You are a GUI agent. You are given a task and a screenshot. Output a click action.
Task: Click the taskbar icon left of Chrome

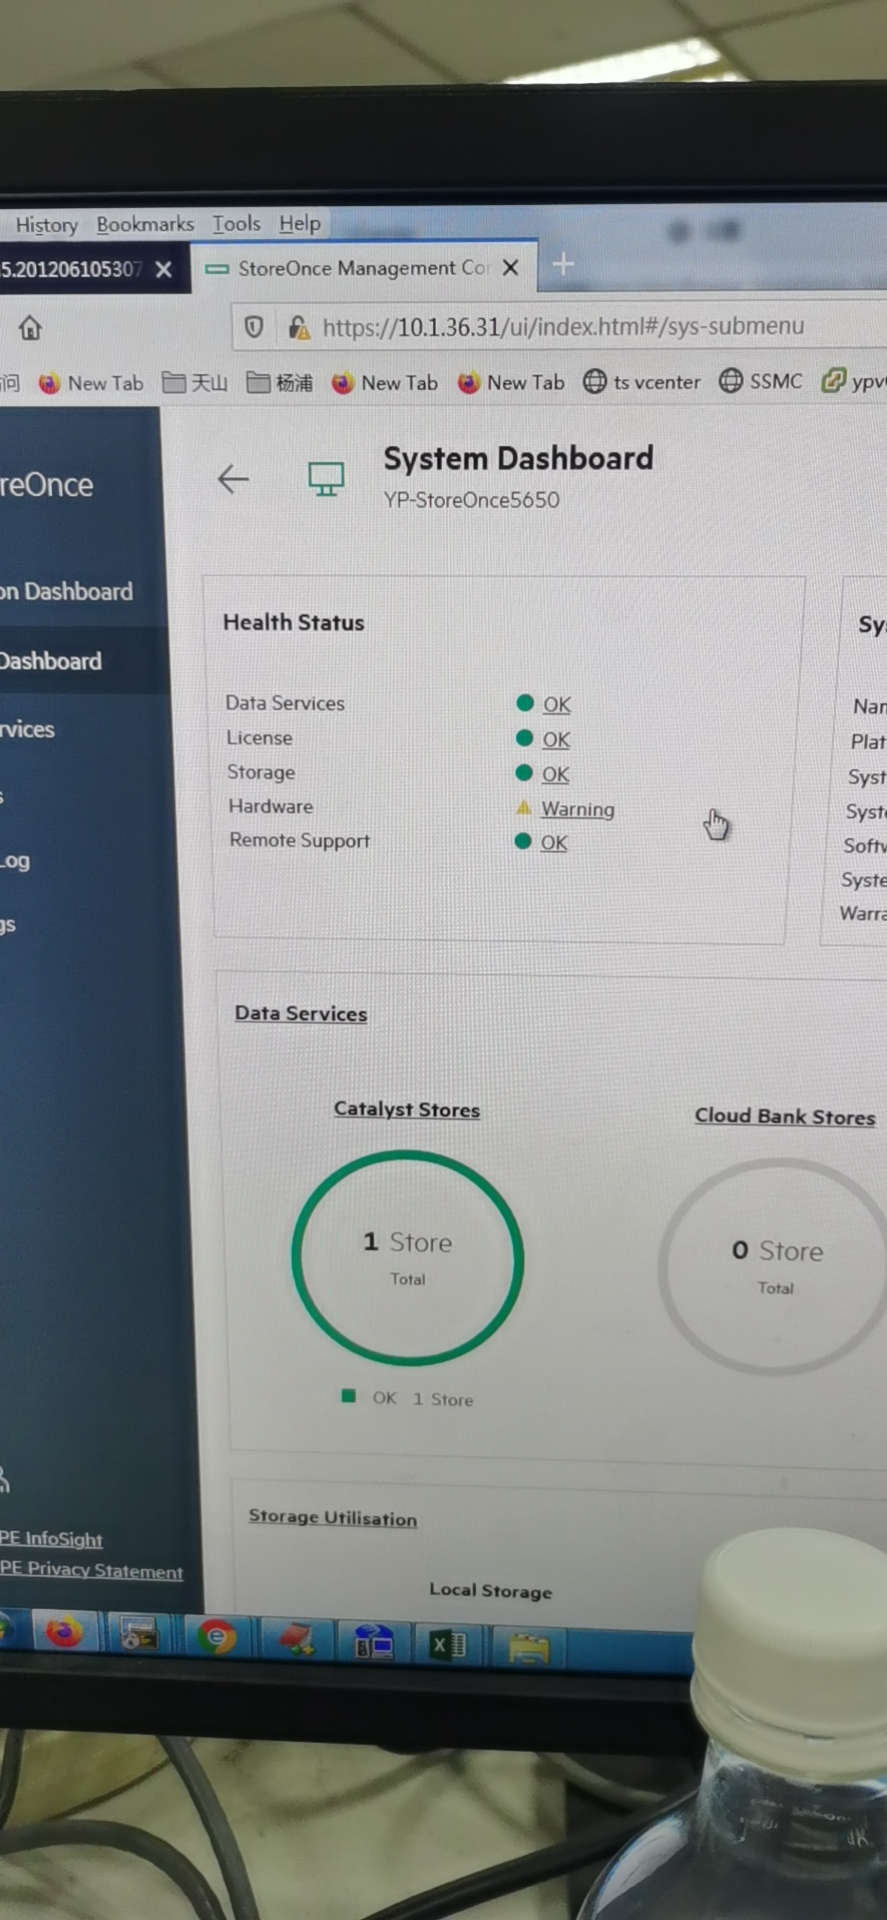point(139,1635)
